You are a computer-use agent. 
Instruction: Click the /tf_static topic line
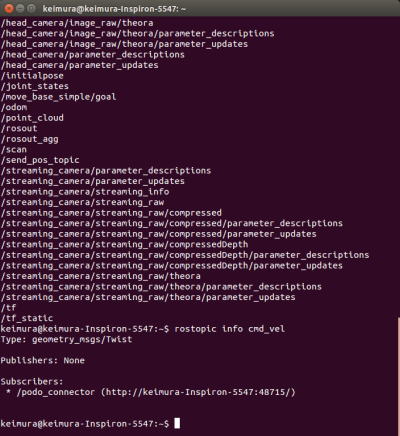(x=27, y=318)
